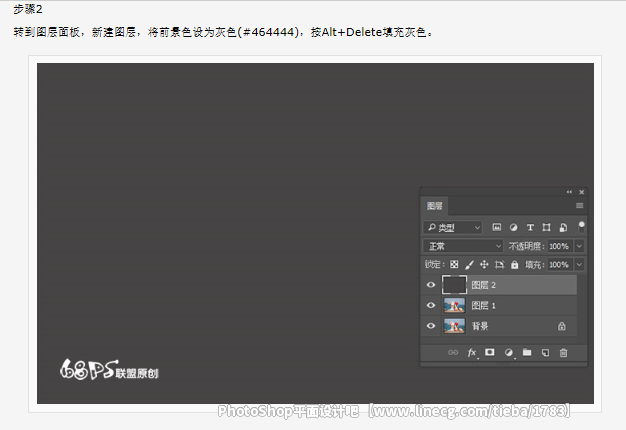Image resolution: width=626 pixels, height=430 pixels.
Task: Filter layers by shape layer icon
Action: [547, 228]
